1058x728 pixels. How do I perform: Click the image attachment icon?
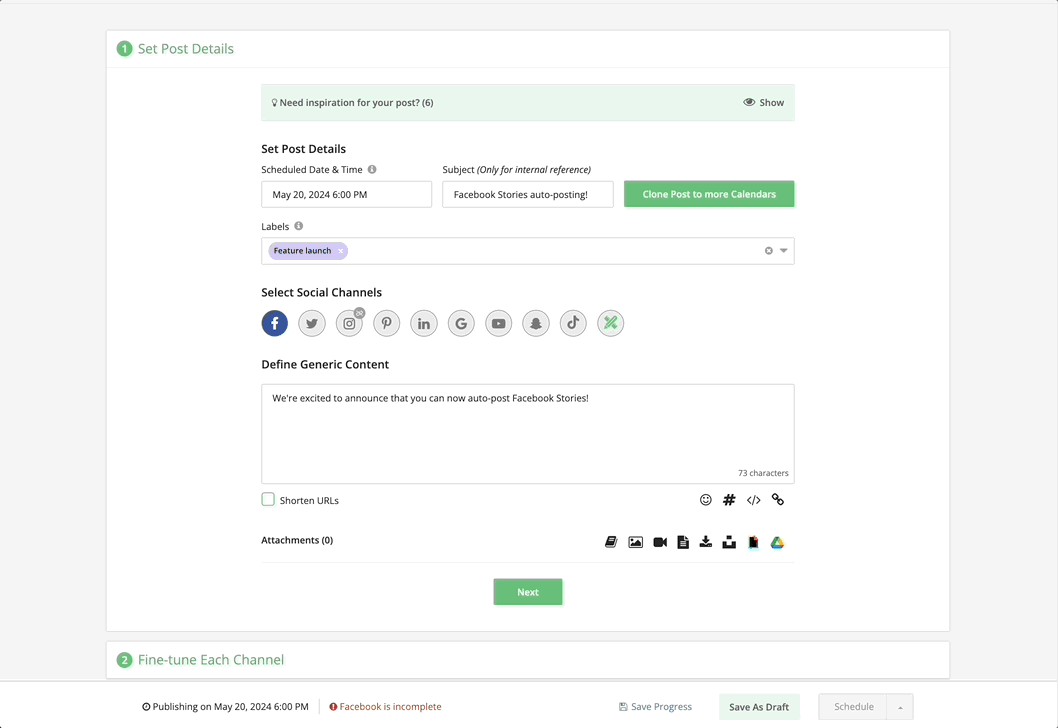[x=636, y=542]
